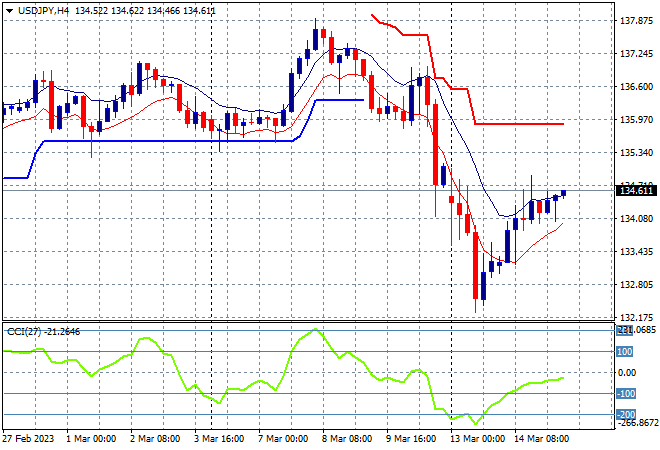Click the 14 Mar 08:00 time label
The image size is (660, 450).
click(541, 439)
